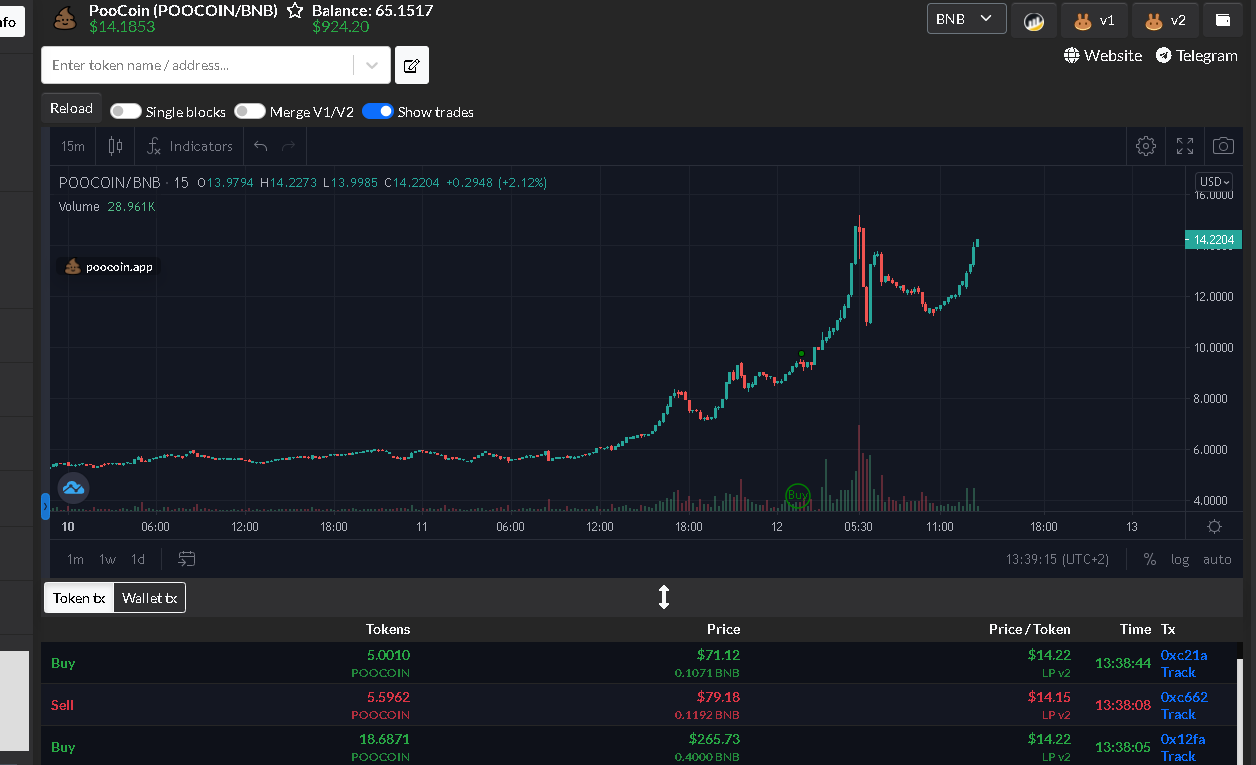1256x765 pixels.
Task: Click the Buy trade marker on chart
Action: click(x=797, y=494)
